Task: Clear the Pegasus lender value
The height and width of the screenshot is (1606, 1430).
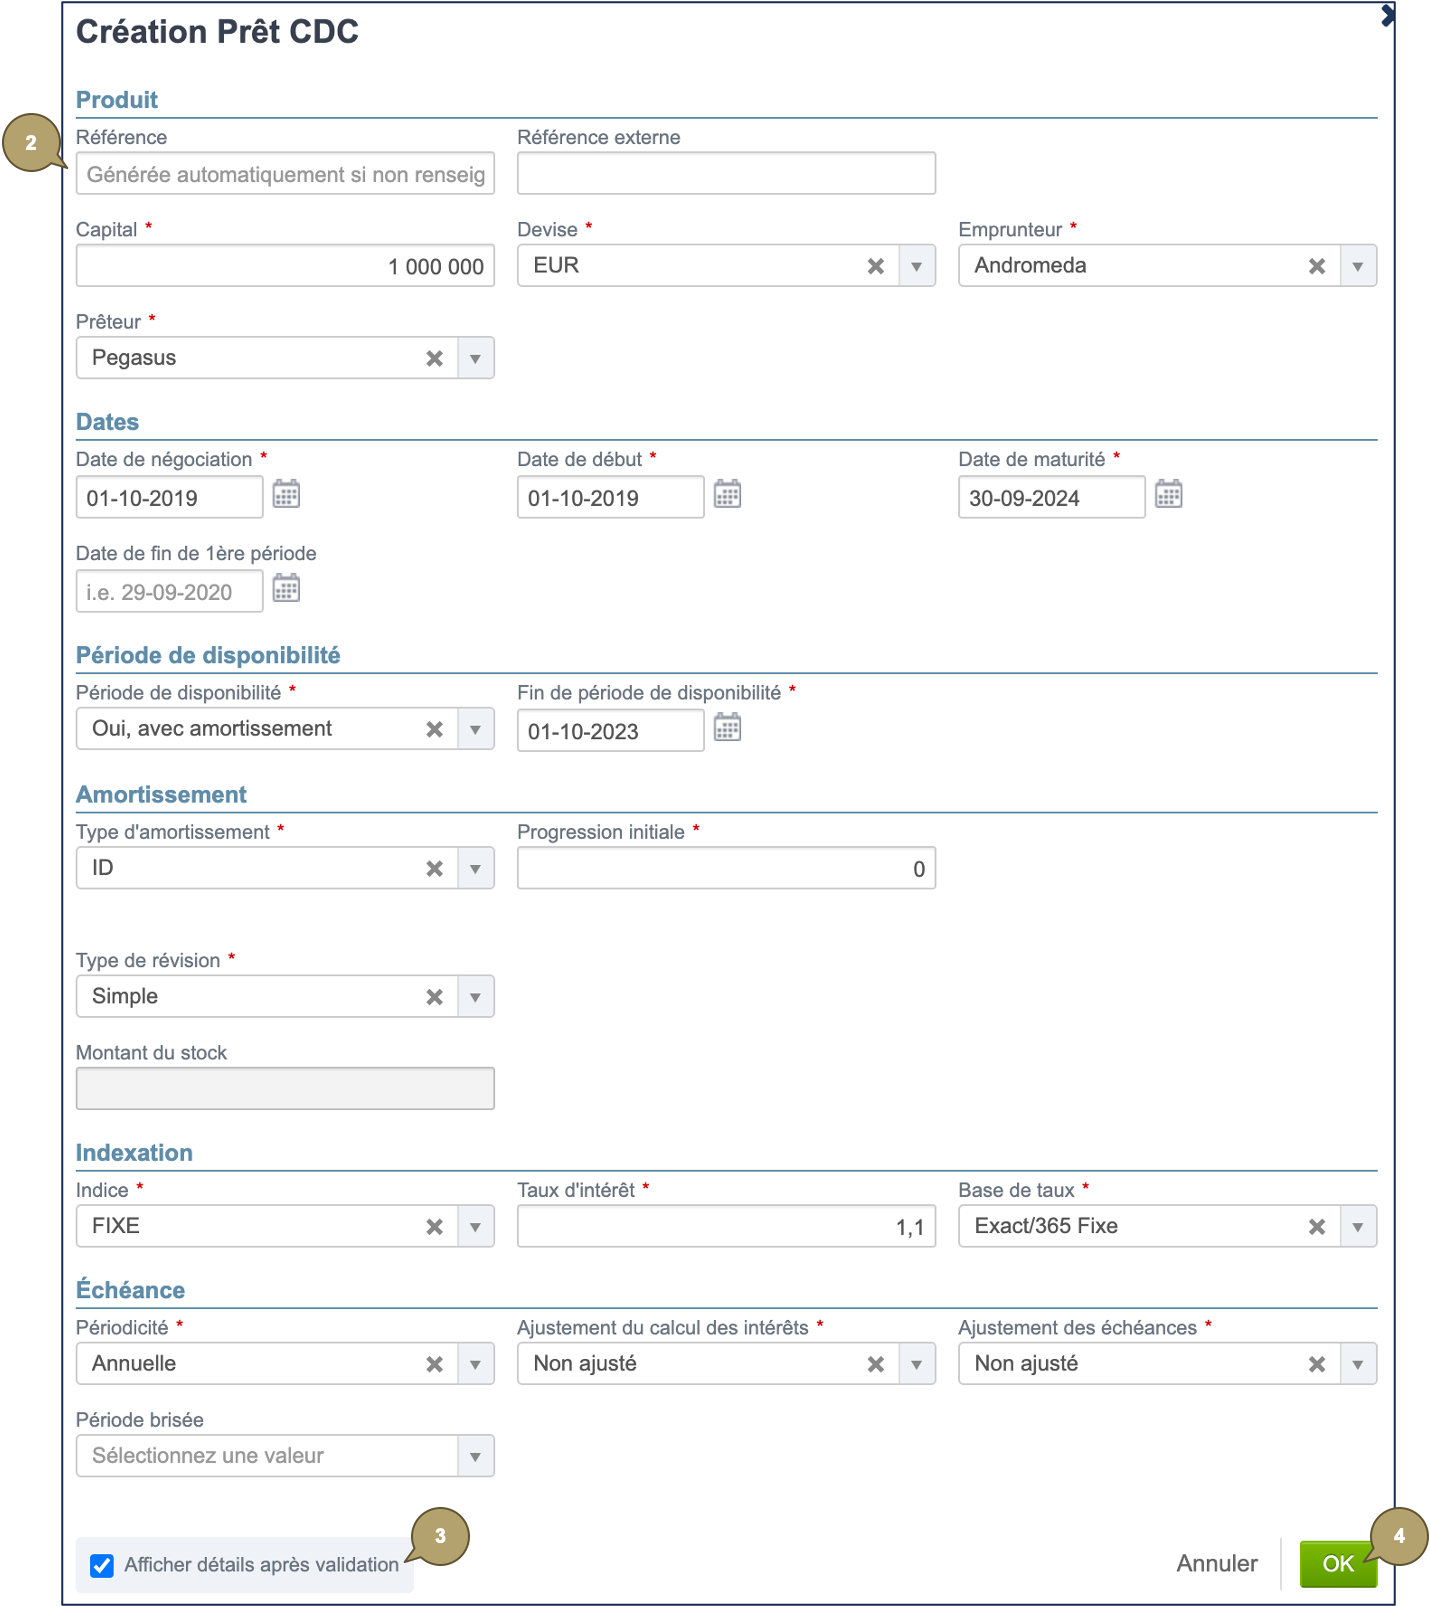Action: coord(434,358)
